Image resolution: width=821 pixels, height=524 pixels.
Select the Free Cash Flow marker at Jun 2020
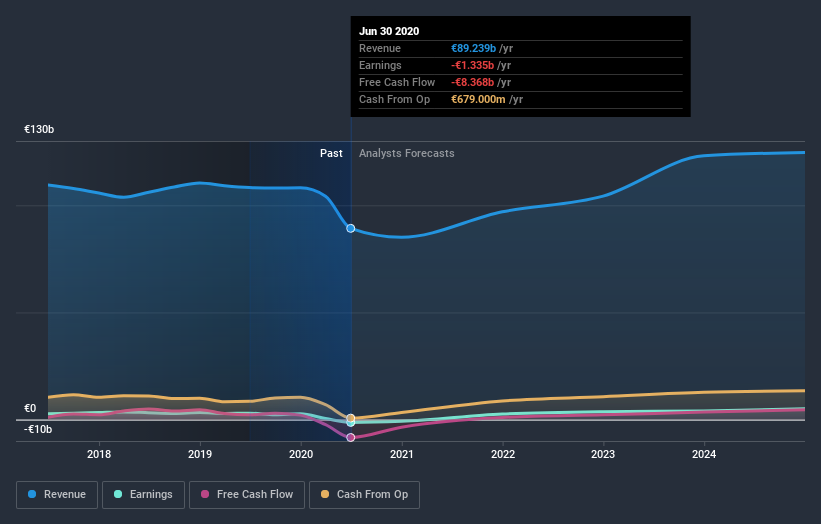point(351,437)
